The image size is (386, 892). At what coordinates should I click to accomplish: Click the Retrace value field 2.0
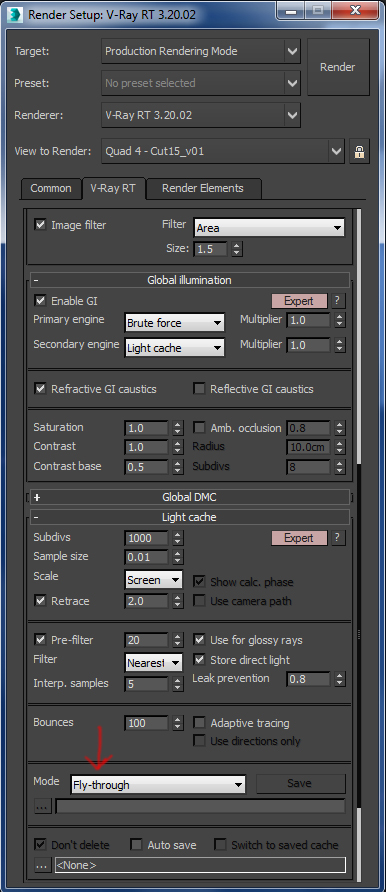tap(147, 601)
